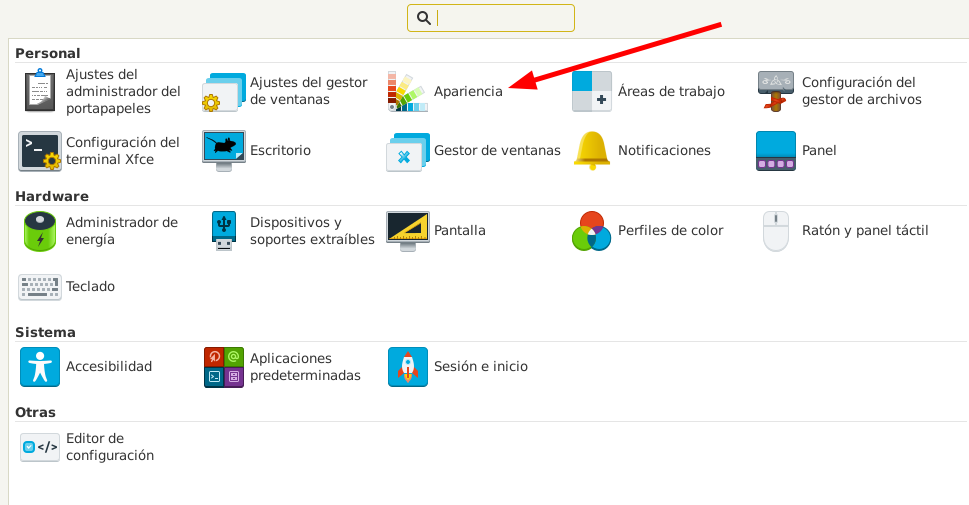The image size is (969, 505).
Task: Open the Gestor de ventanas icon
Action: click(407, 151)
